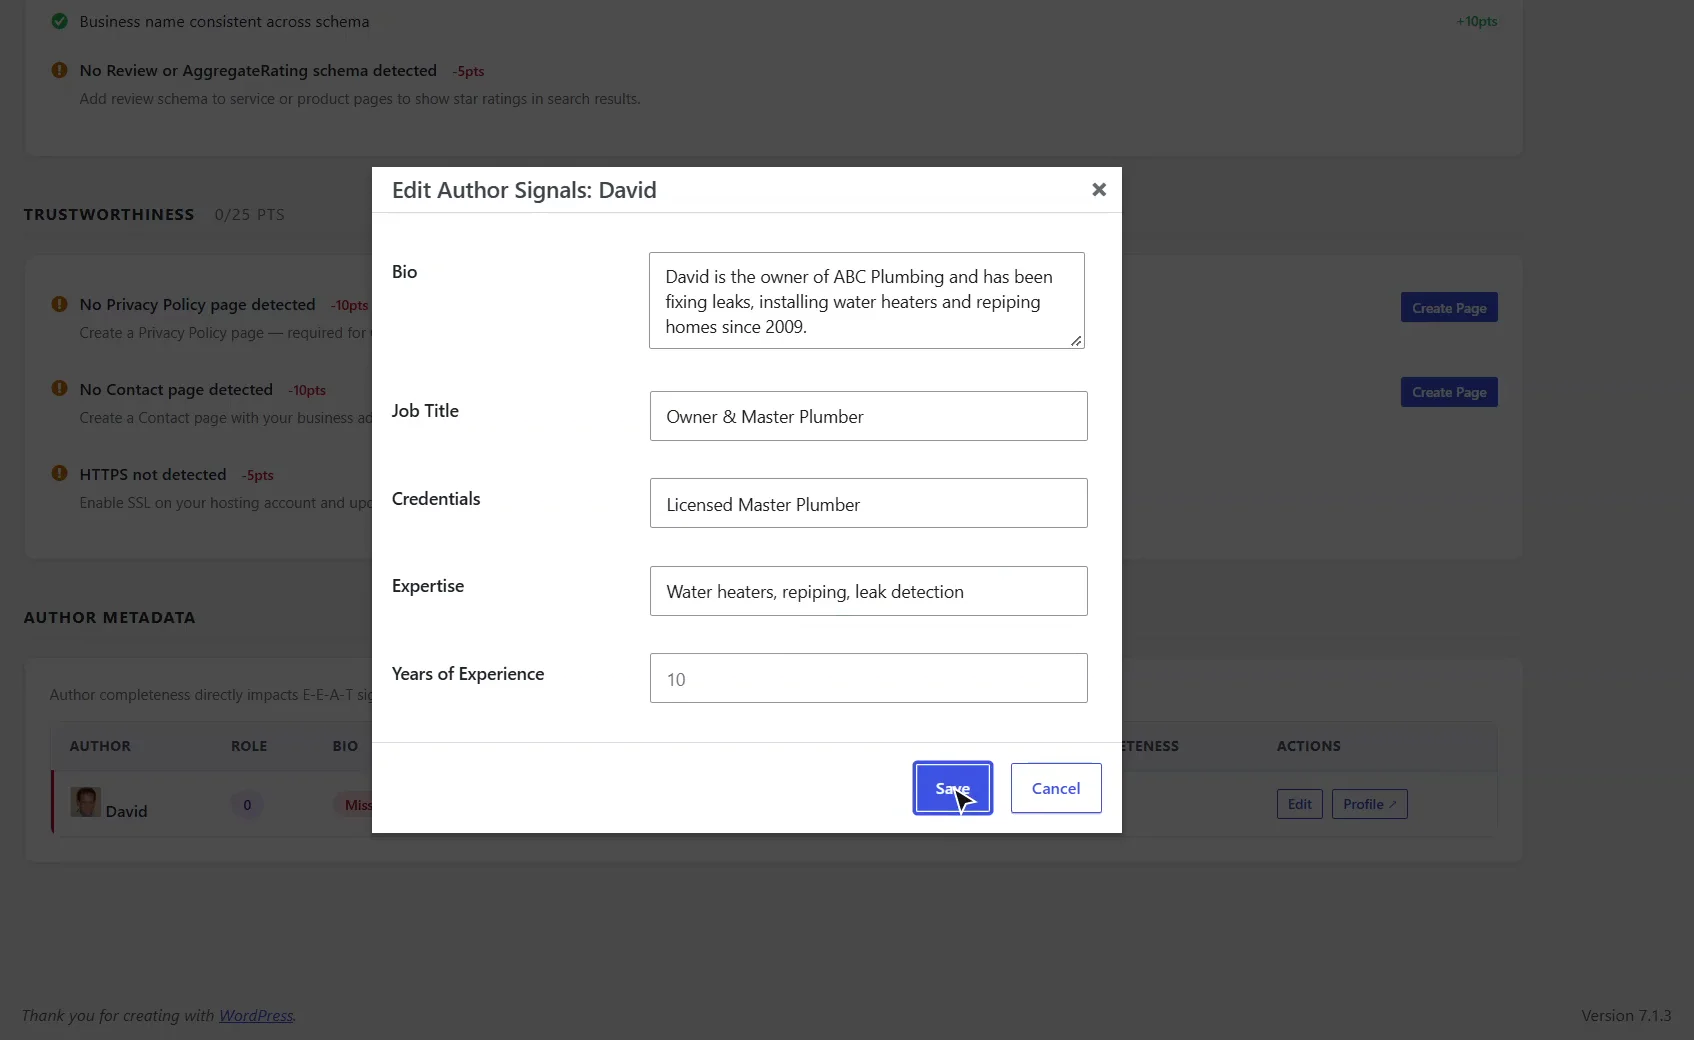1694x1040 pixels.
Task: Create Page for missing Privacy Policy
Action: click(x=1449, y=308)
